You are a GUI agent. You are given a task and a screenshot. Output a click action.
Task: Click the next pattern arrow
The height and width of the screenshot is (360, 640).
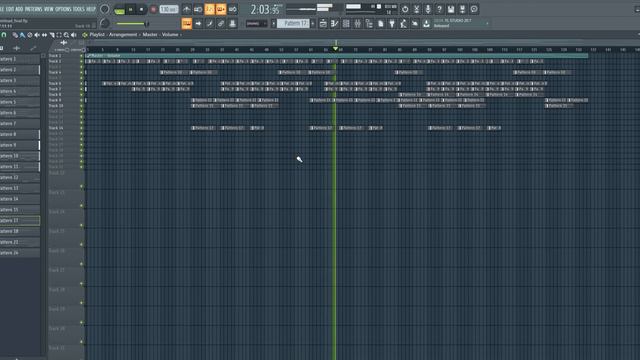coord(313,24)
